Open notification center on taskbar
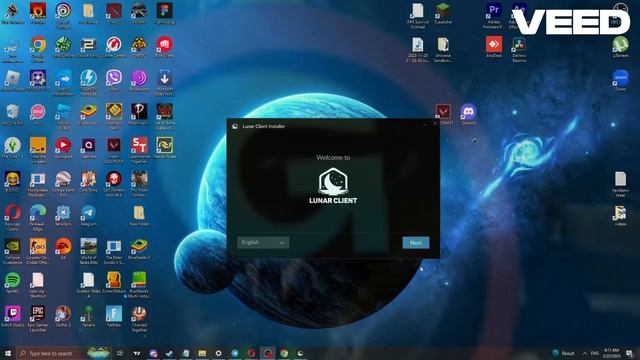 click(629, 353)
